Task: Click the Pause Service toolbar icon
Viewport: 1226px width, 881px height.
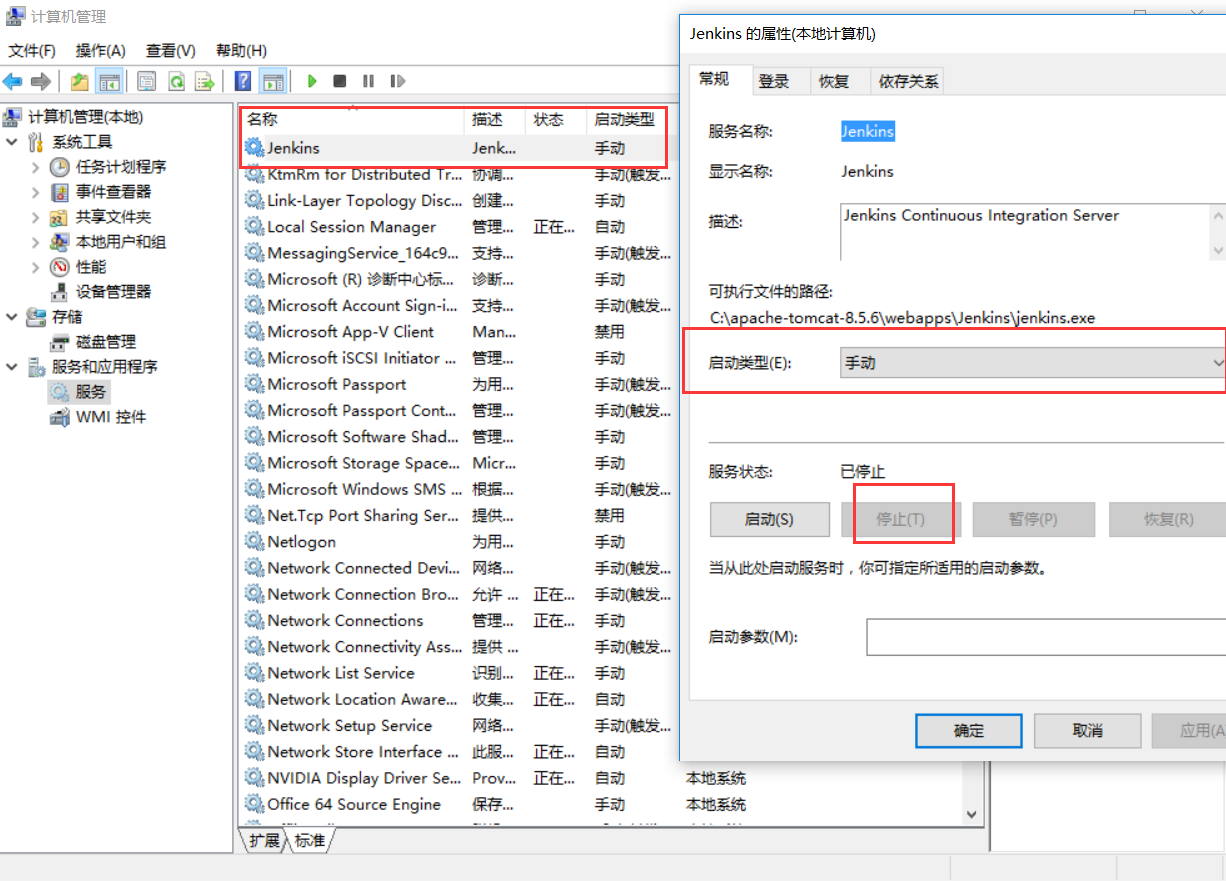Action: 368,81
